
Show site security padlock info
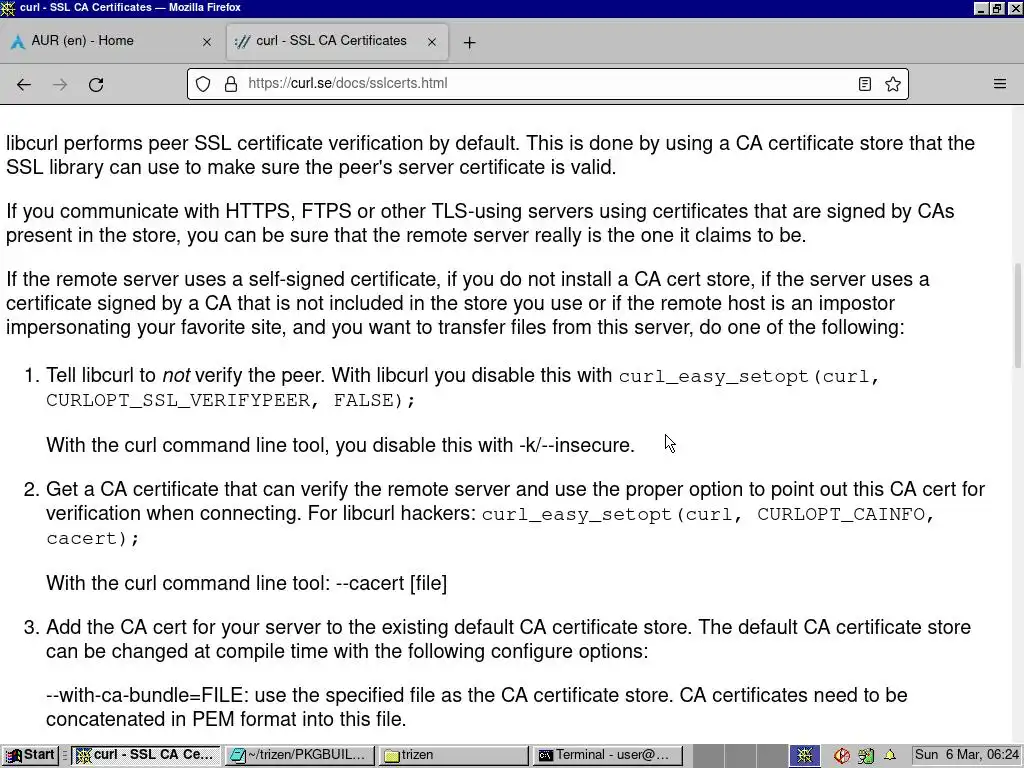coord(231,84)
